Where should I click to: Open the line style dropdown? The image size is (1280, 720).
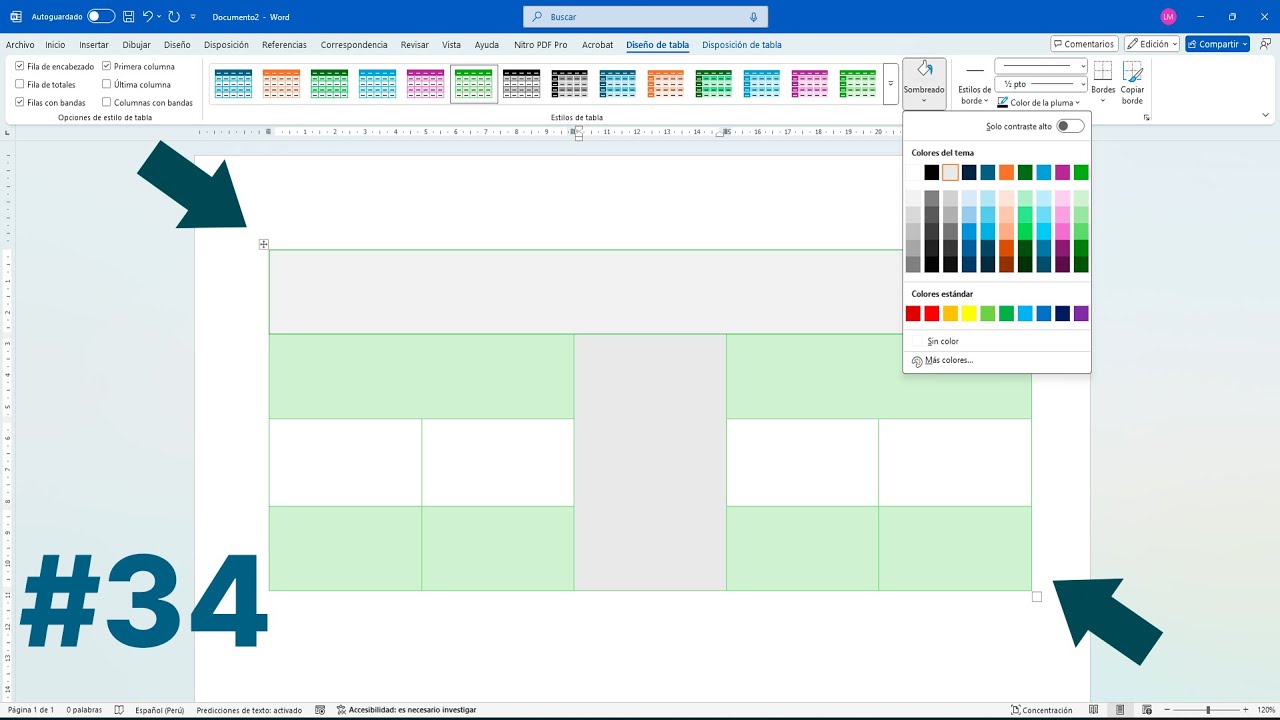(x=1041, y=66)
